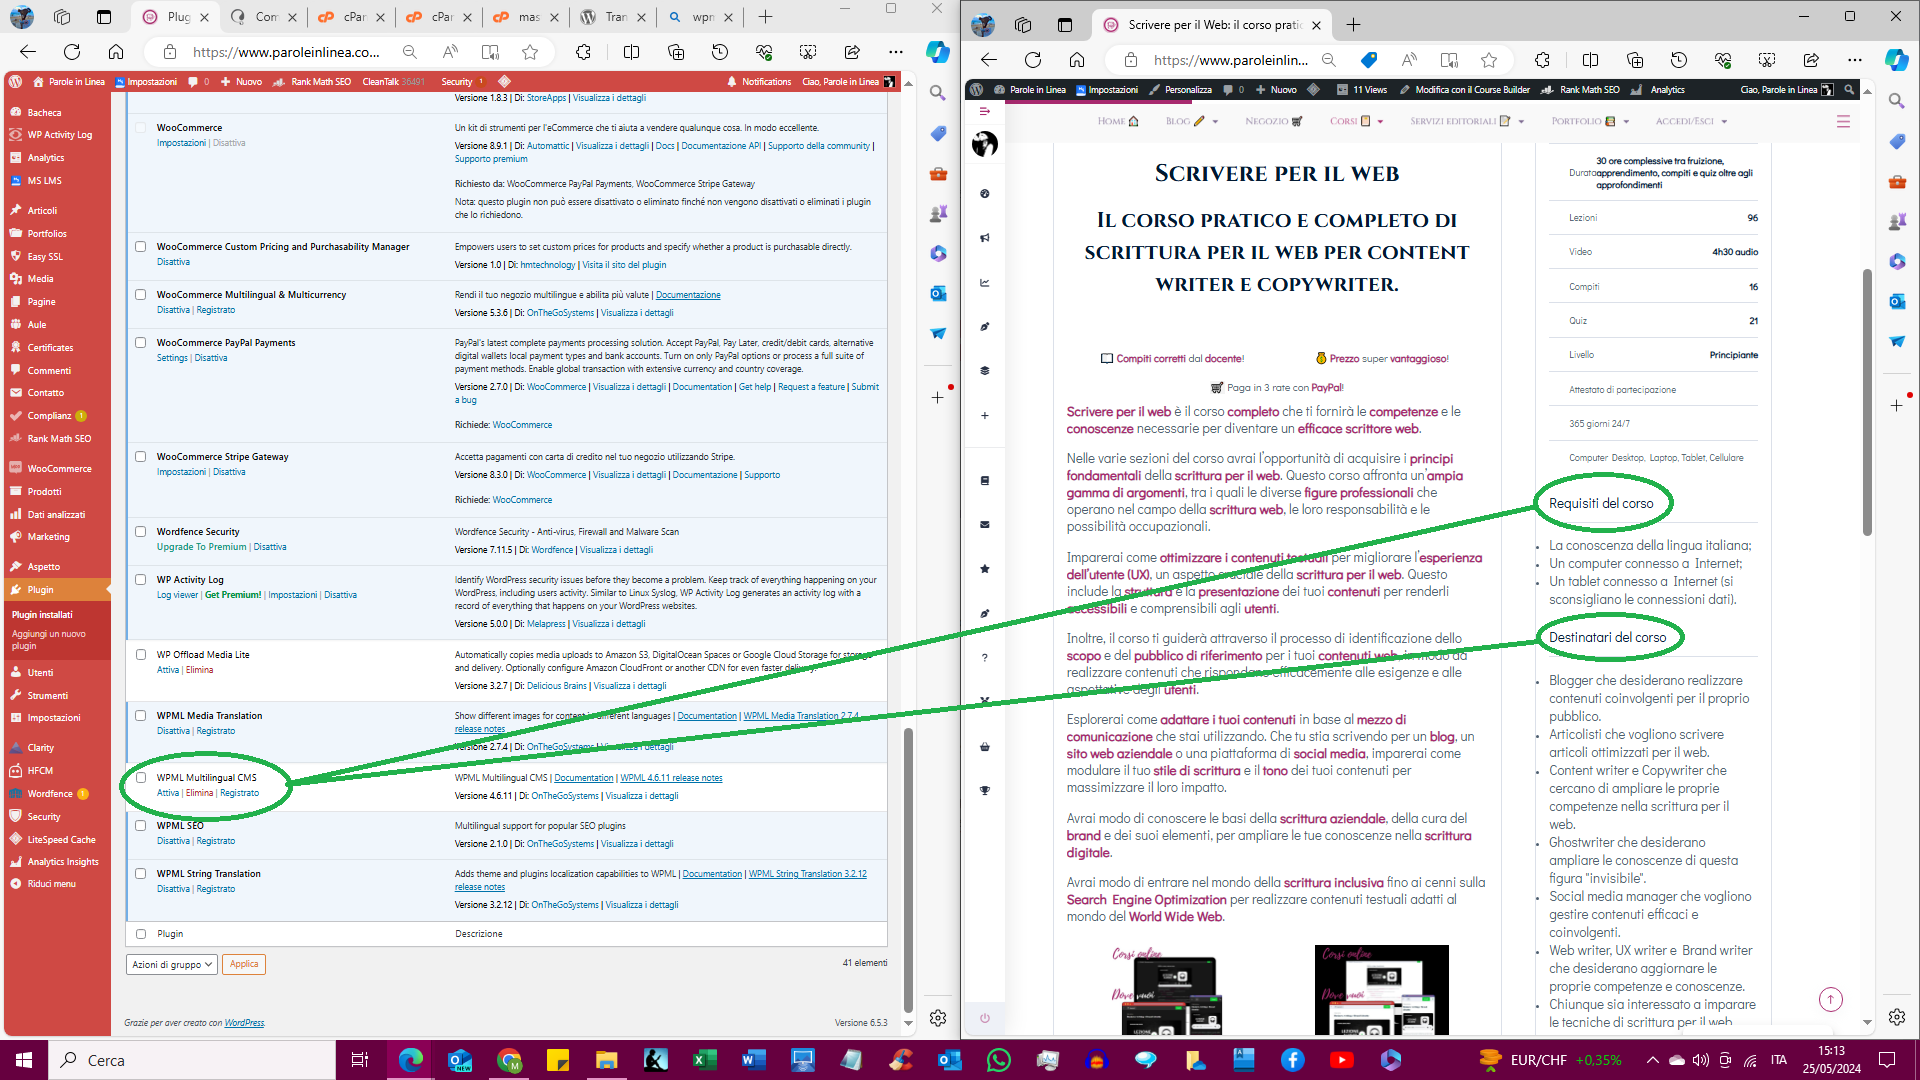
Task: Click the hamburger menu icon on course page
Action: click(x=1843, y=121)
